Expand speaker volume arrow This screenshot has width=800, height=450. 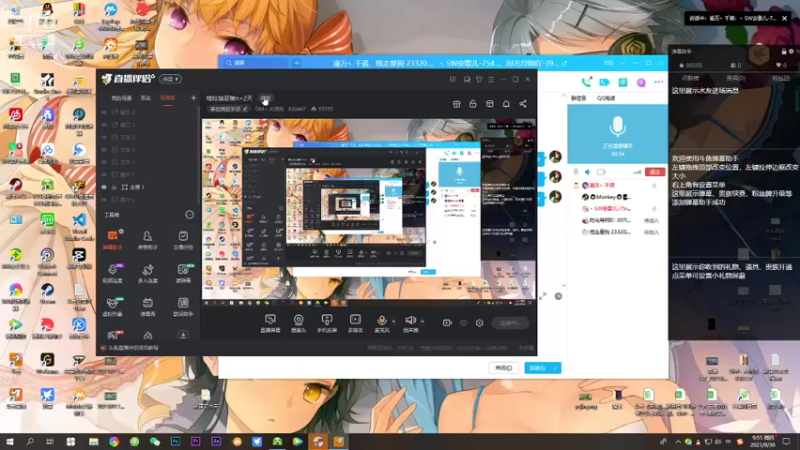pos(422,321)
